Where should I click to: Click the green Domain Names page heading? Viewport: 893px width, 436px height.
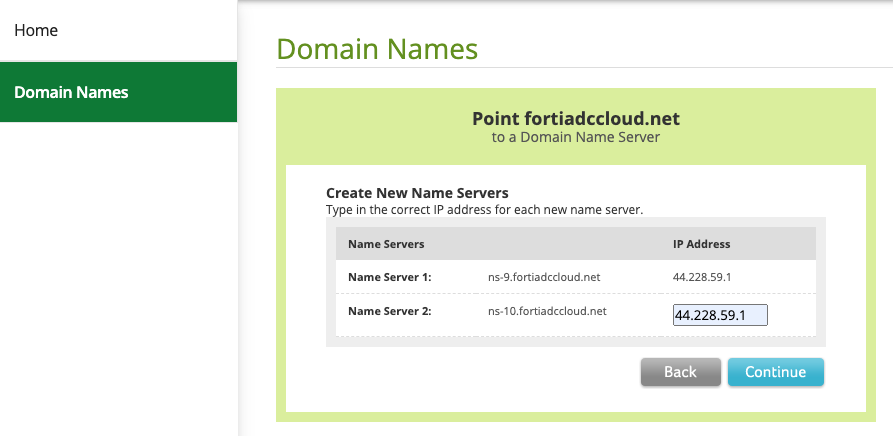point(377,49)
